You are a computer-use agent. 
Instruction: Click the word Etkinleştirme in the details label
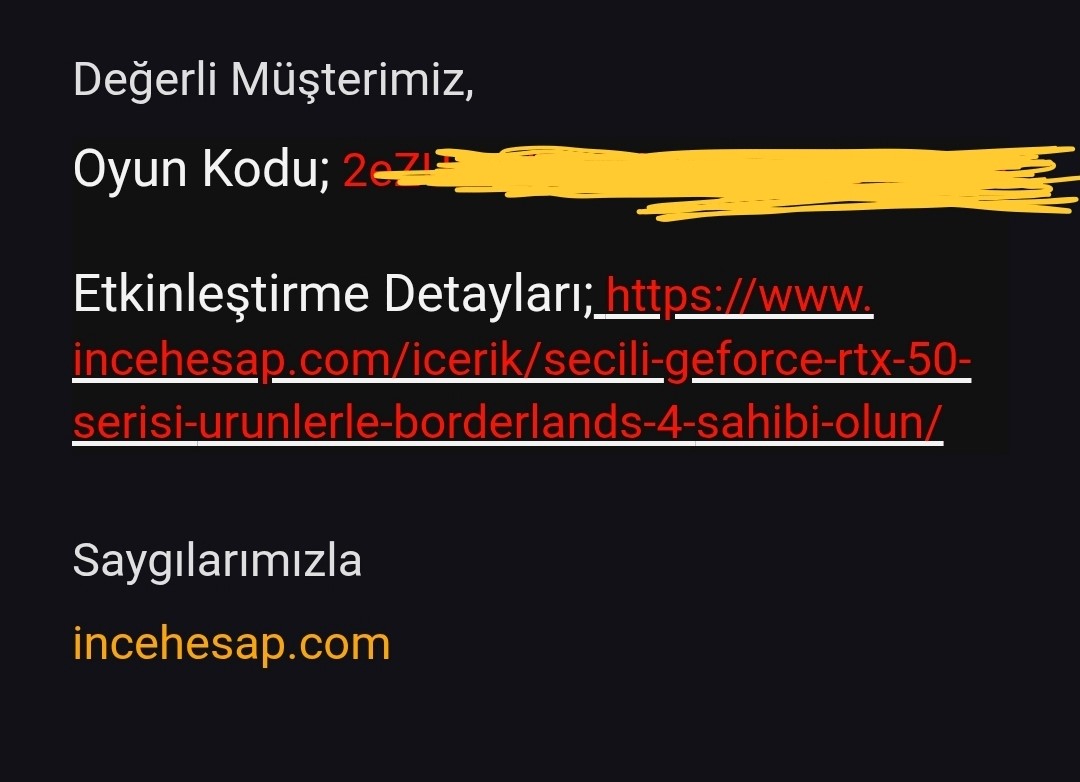point(221,294)
